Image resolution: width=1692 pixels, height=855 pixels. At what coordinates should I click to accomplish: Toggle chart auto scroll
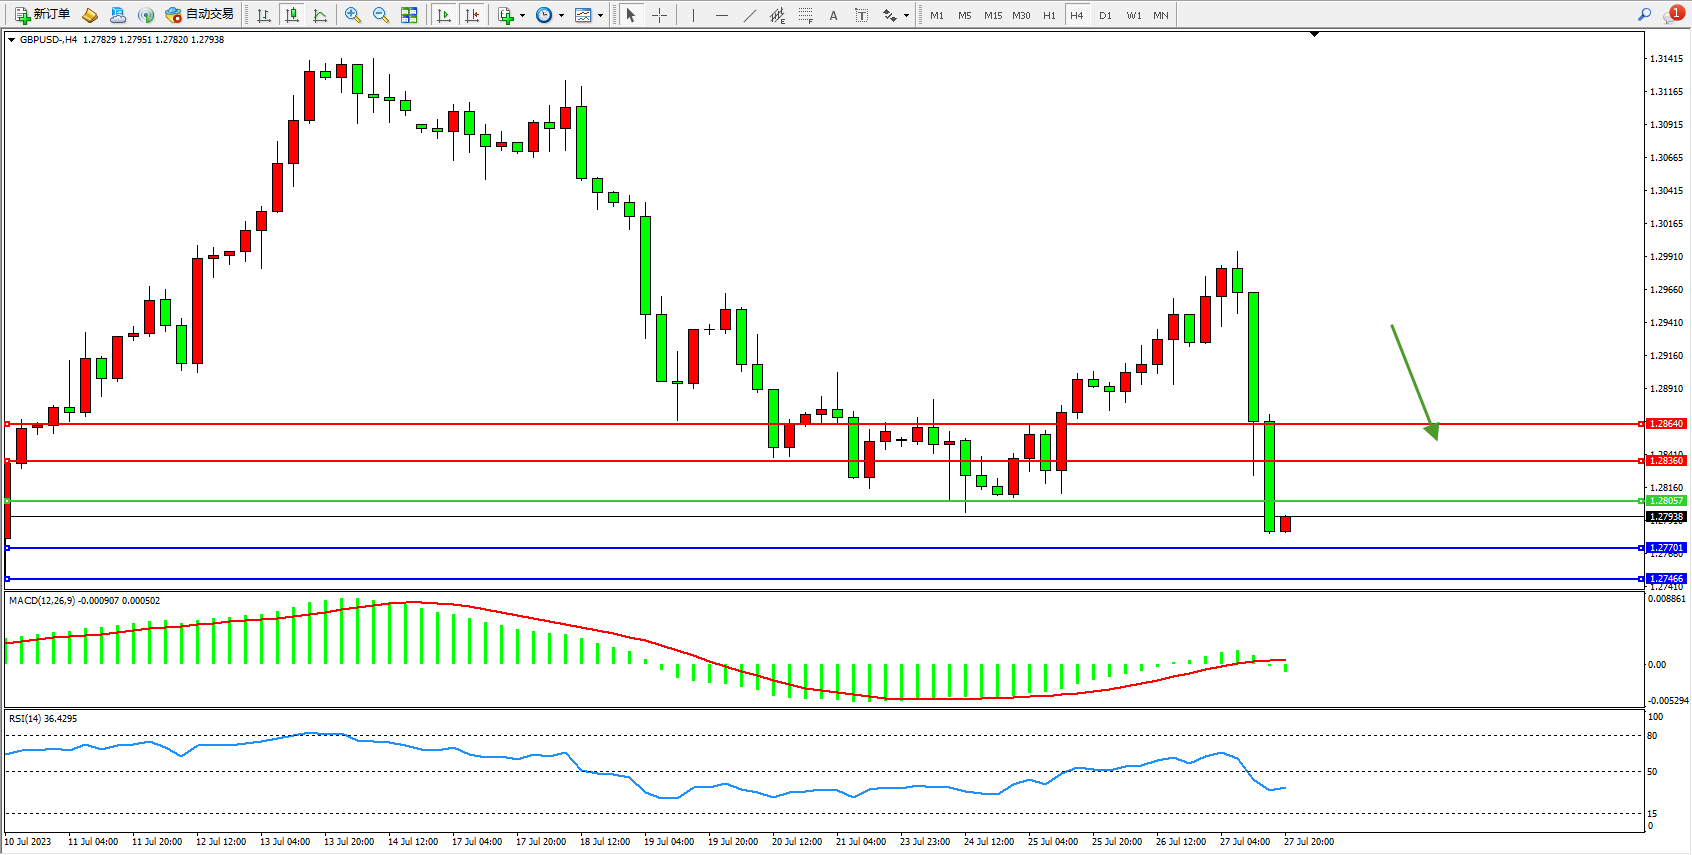coord(444,15)
